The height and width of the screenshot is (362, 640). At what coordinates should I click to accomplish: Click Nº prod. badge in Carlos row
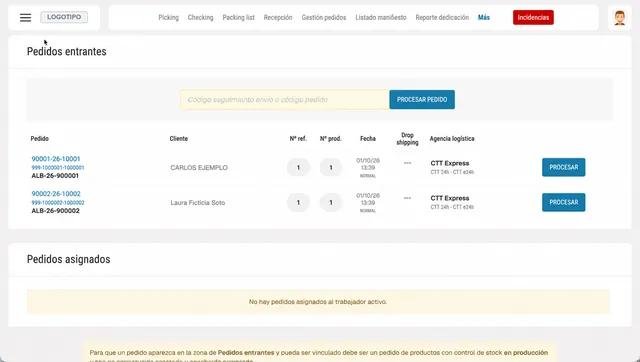pyautogui.click(x=331, y=168)
